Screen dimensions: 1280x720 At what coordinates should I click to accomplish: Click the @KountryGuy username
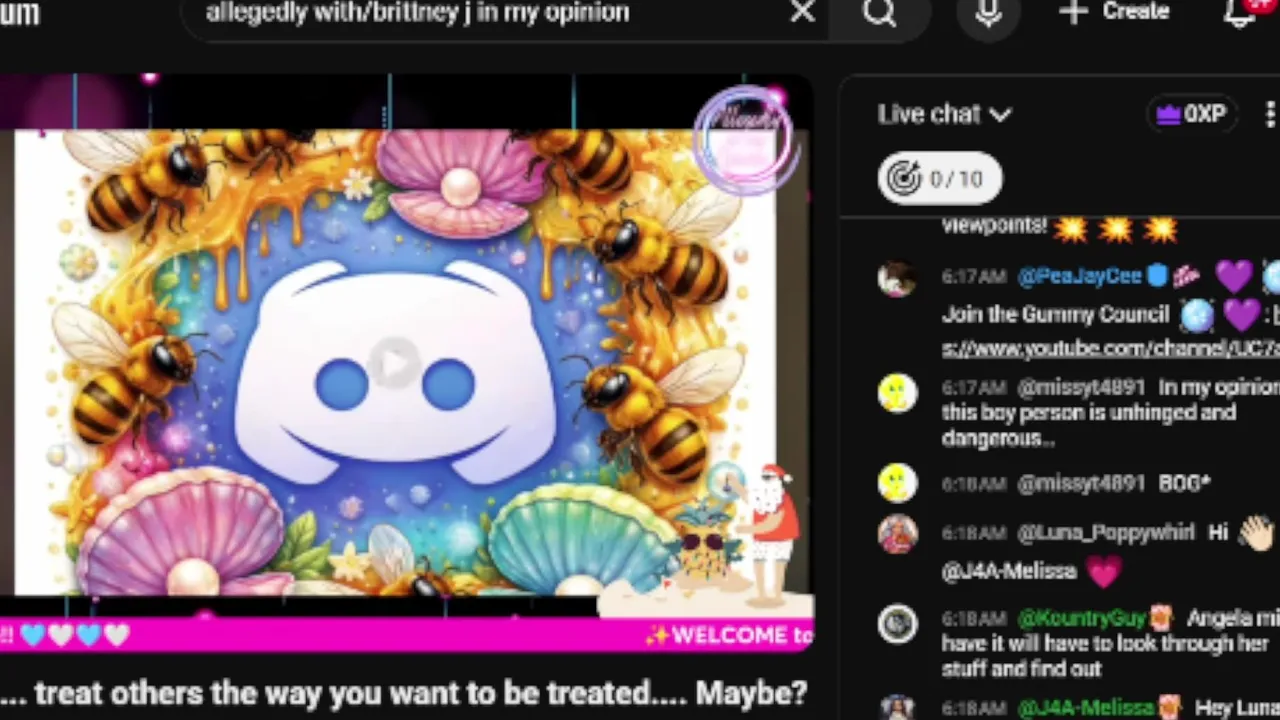1081,619
